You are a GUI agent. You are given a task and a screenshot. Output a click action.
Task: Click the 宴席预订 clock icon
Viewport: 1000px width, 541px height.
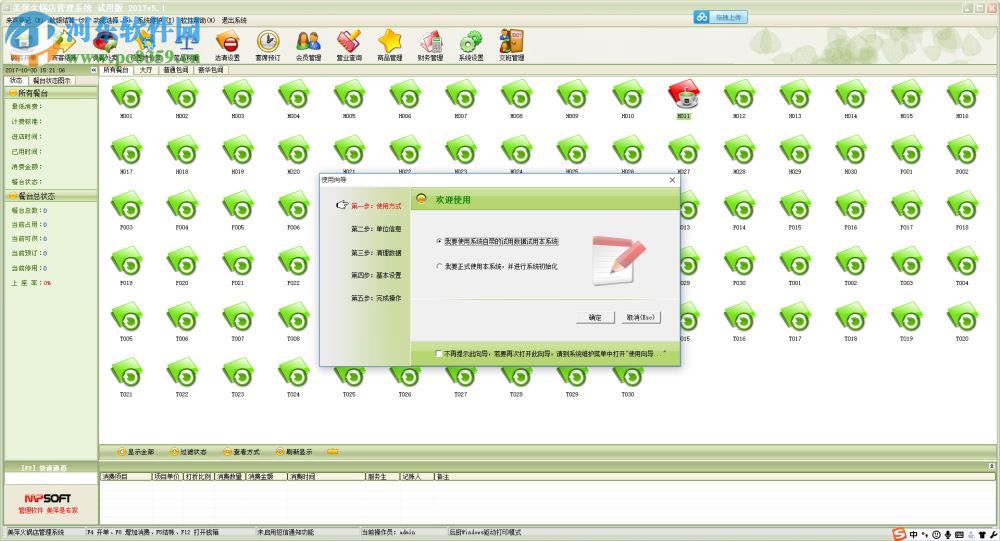pos(268,45)
